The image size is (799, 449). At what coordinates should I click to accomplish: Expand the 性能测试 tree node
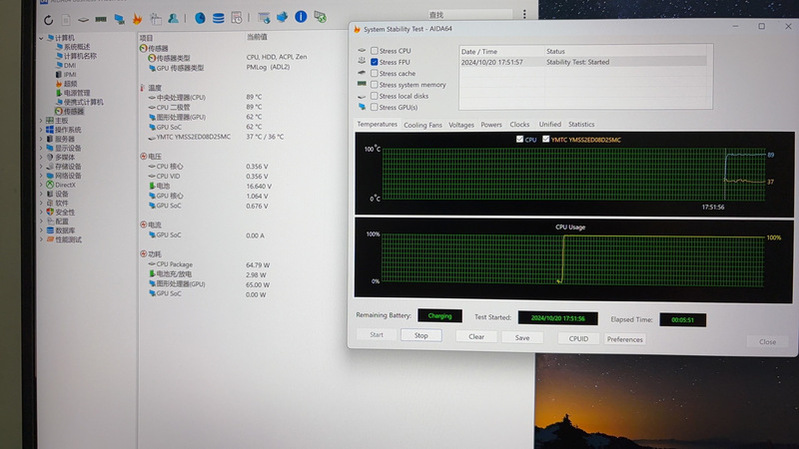click(x=41, y=240)
